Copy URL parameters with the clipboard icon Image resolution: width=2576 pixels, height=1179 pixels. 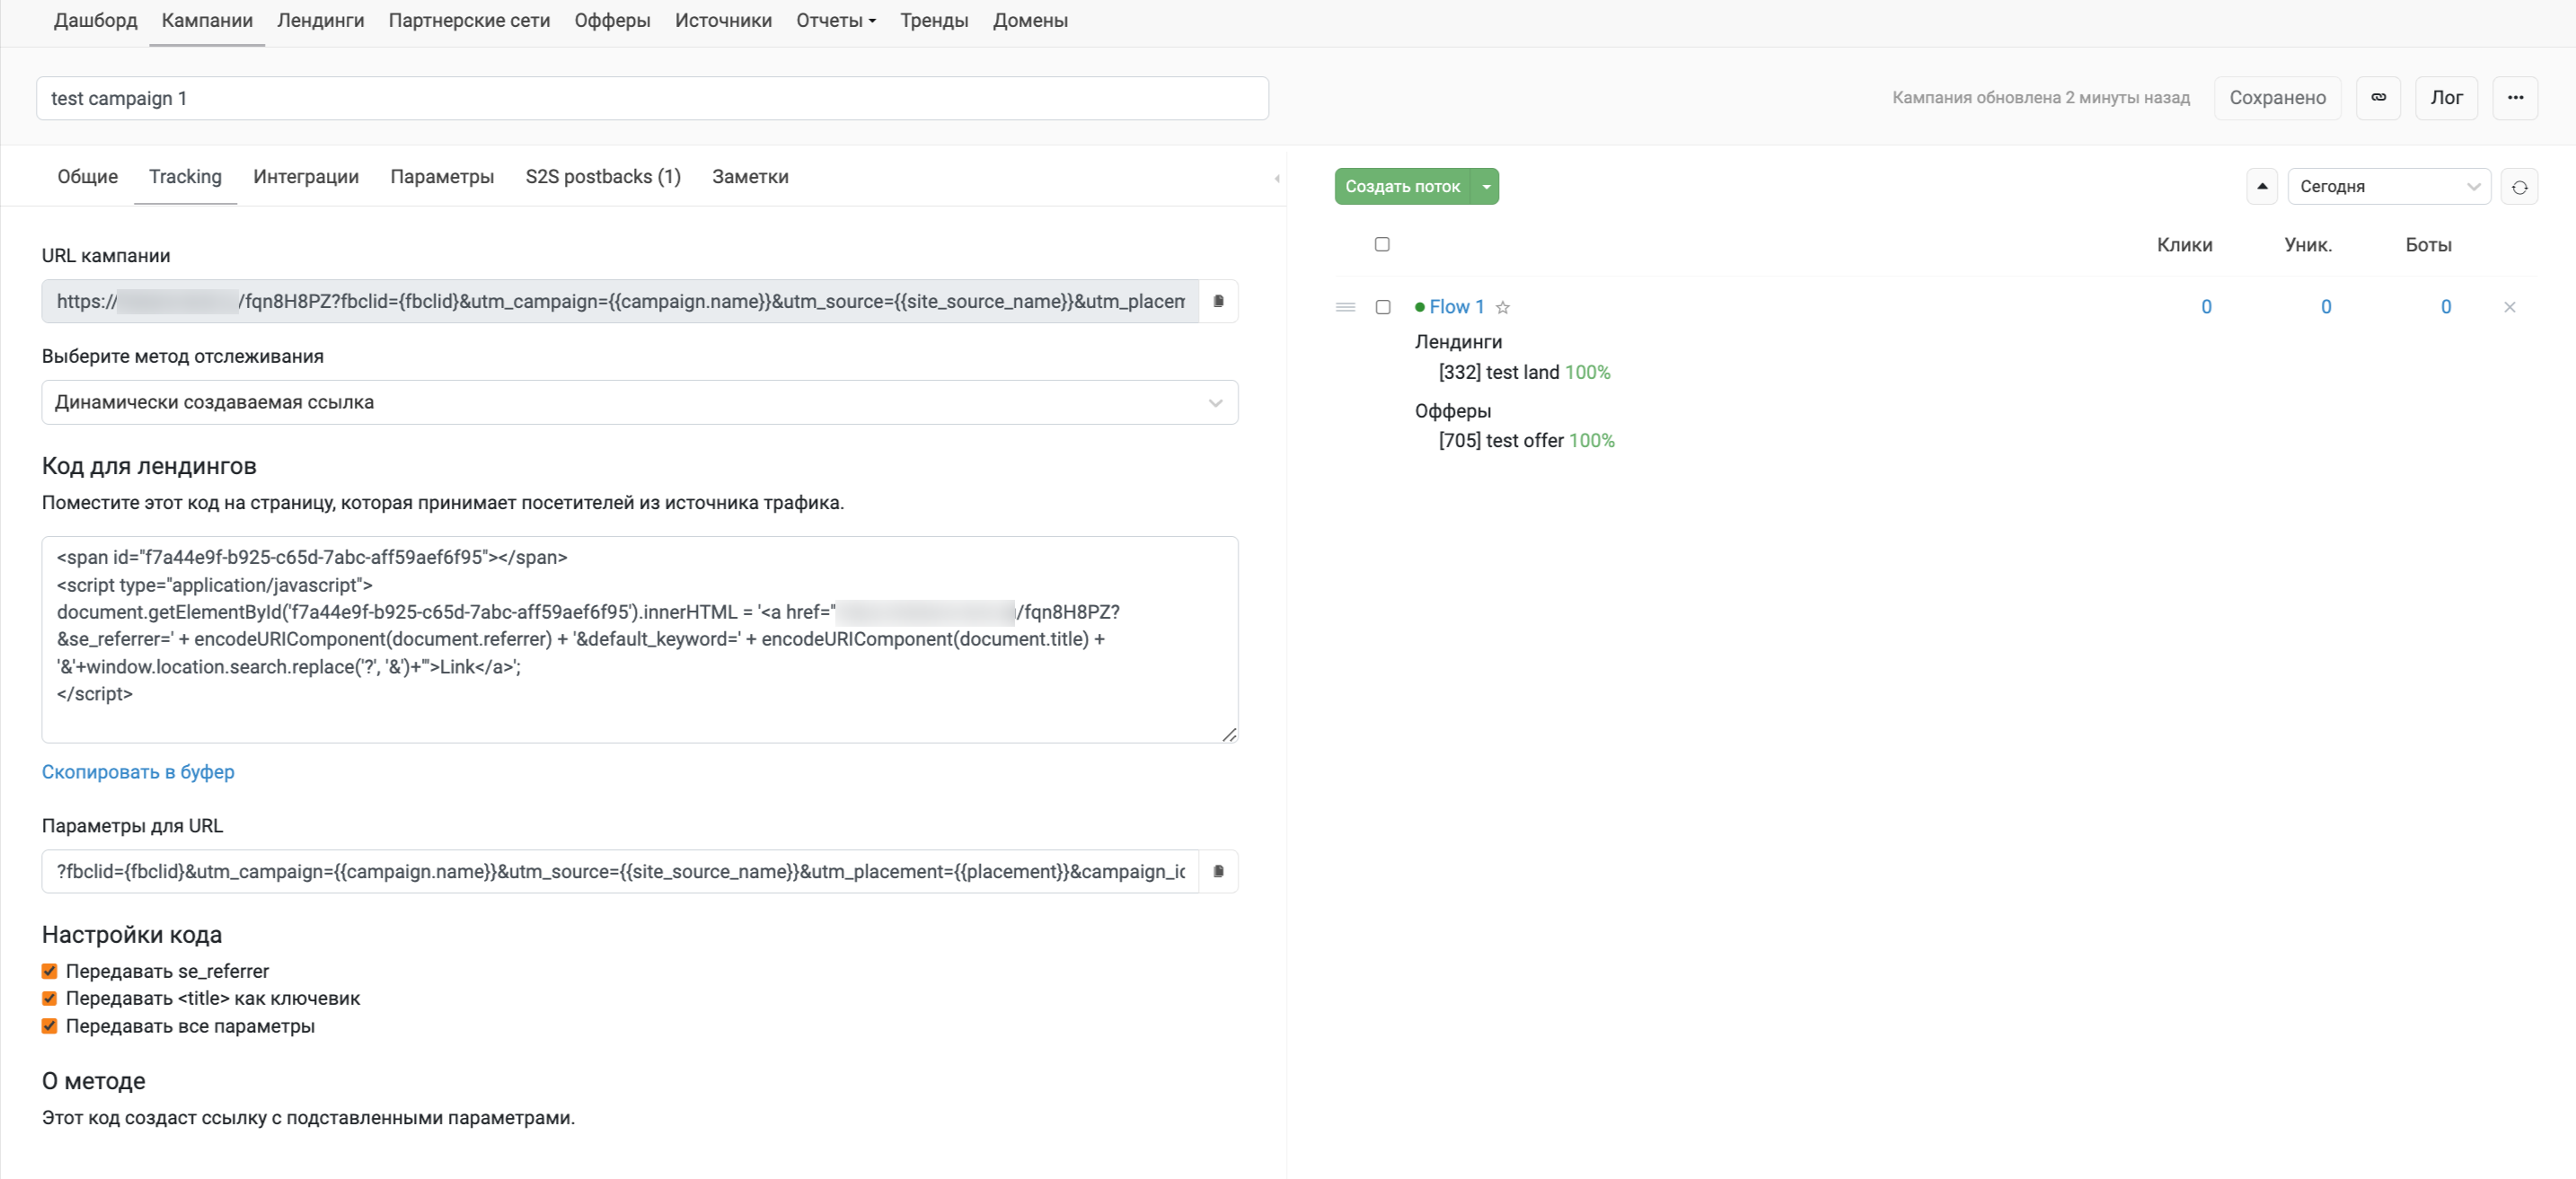[1218, 871]
